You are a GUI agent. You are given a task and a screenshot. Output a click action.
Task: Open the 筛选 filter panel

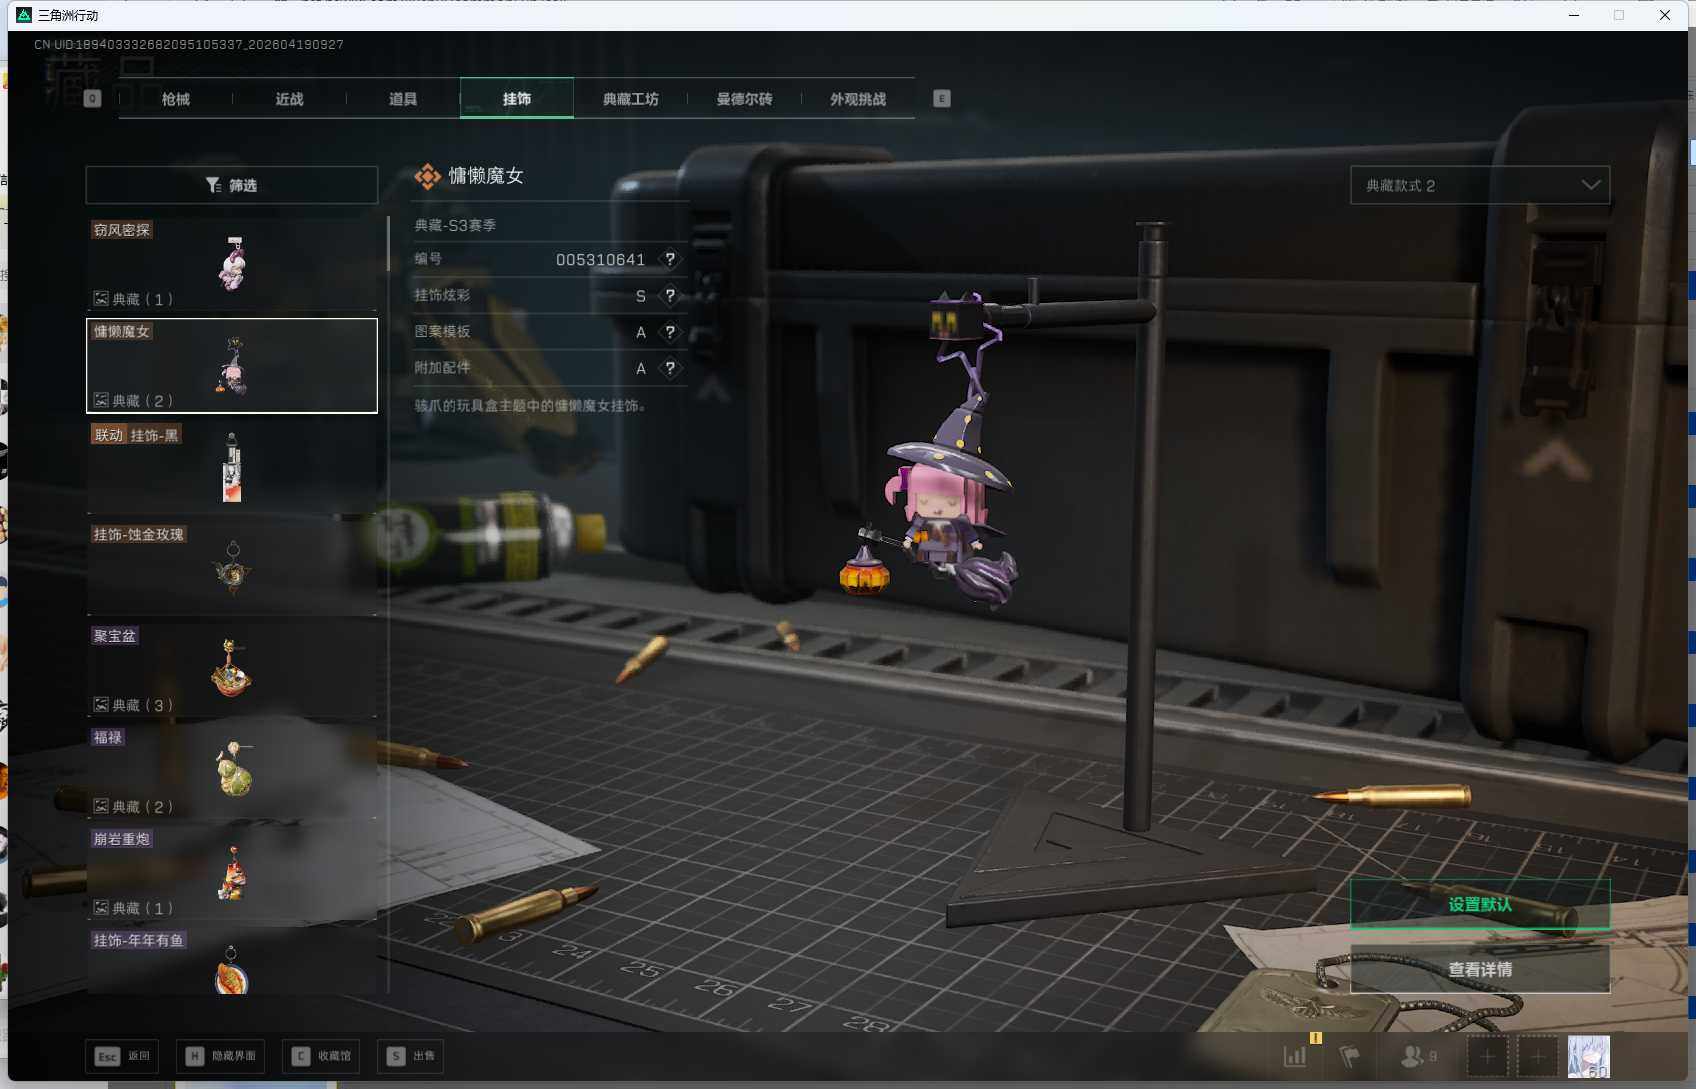[x=231, y=185]
